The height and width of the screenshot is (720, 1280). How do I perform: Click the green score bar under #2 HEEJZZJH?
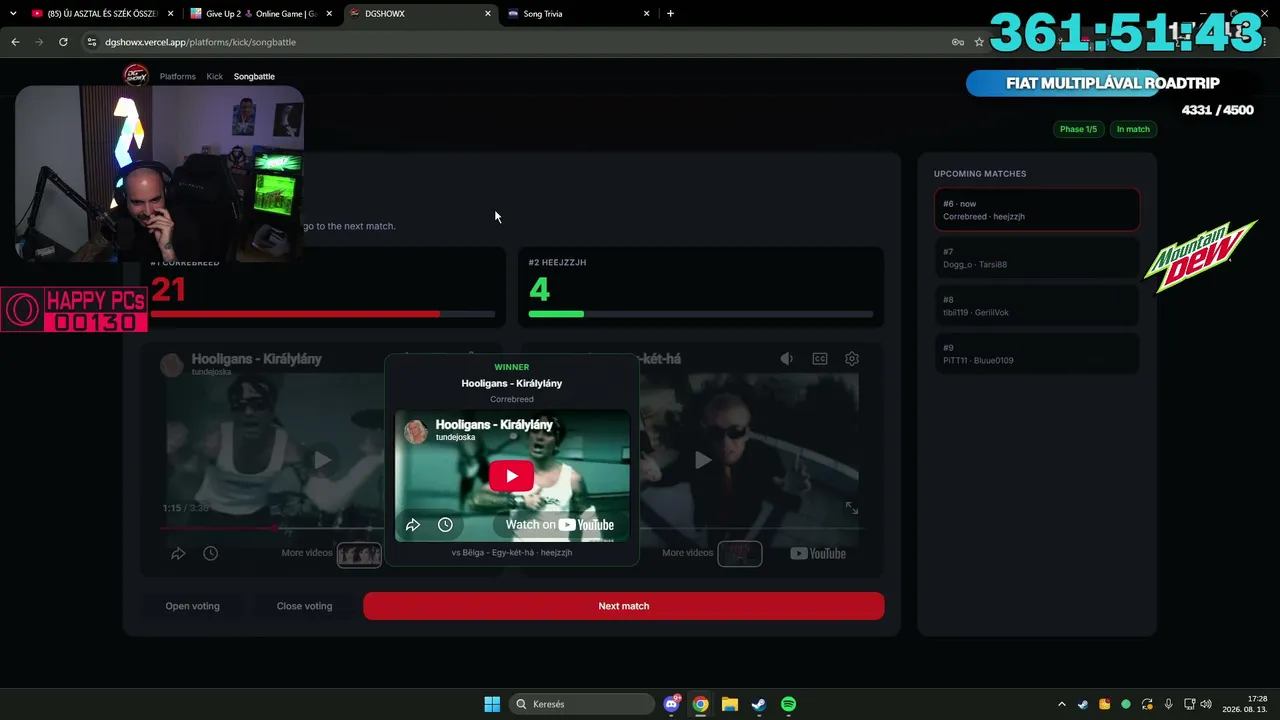(701, 314)
